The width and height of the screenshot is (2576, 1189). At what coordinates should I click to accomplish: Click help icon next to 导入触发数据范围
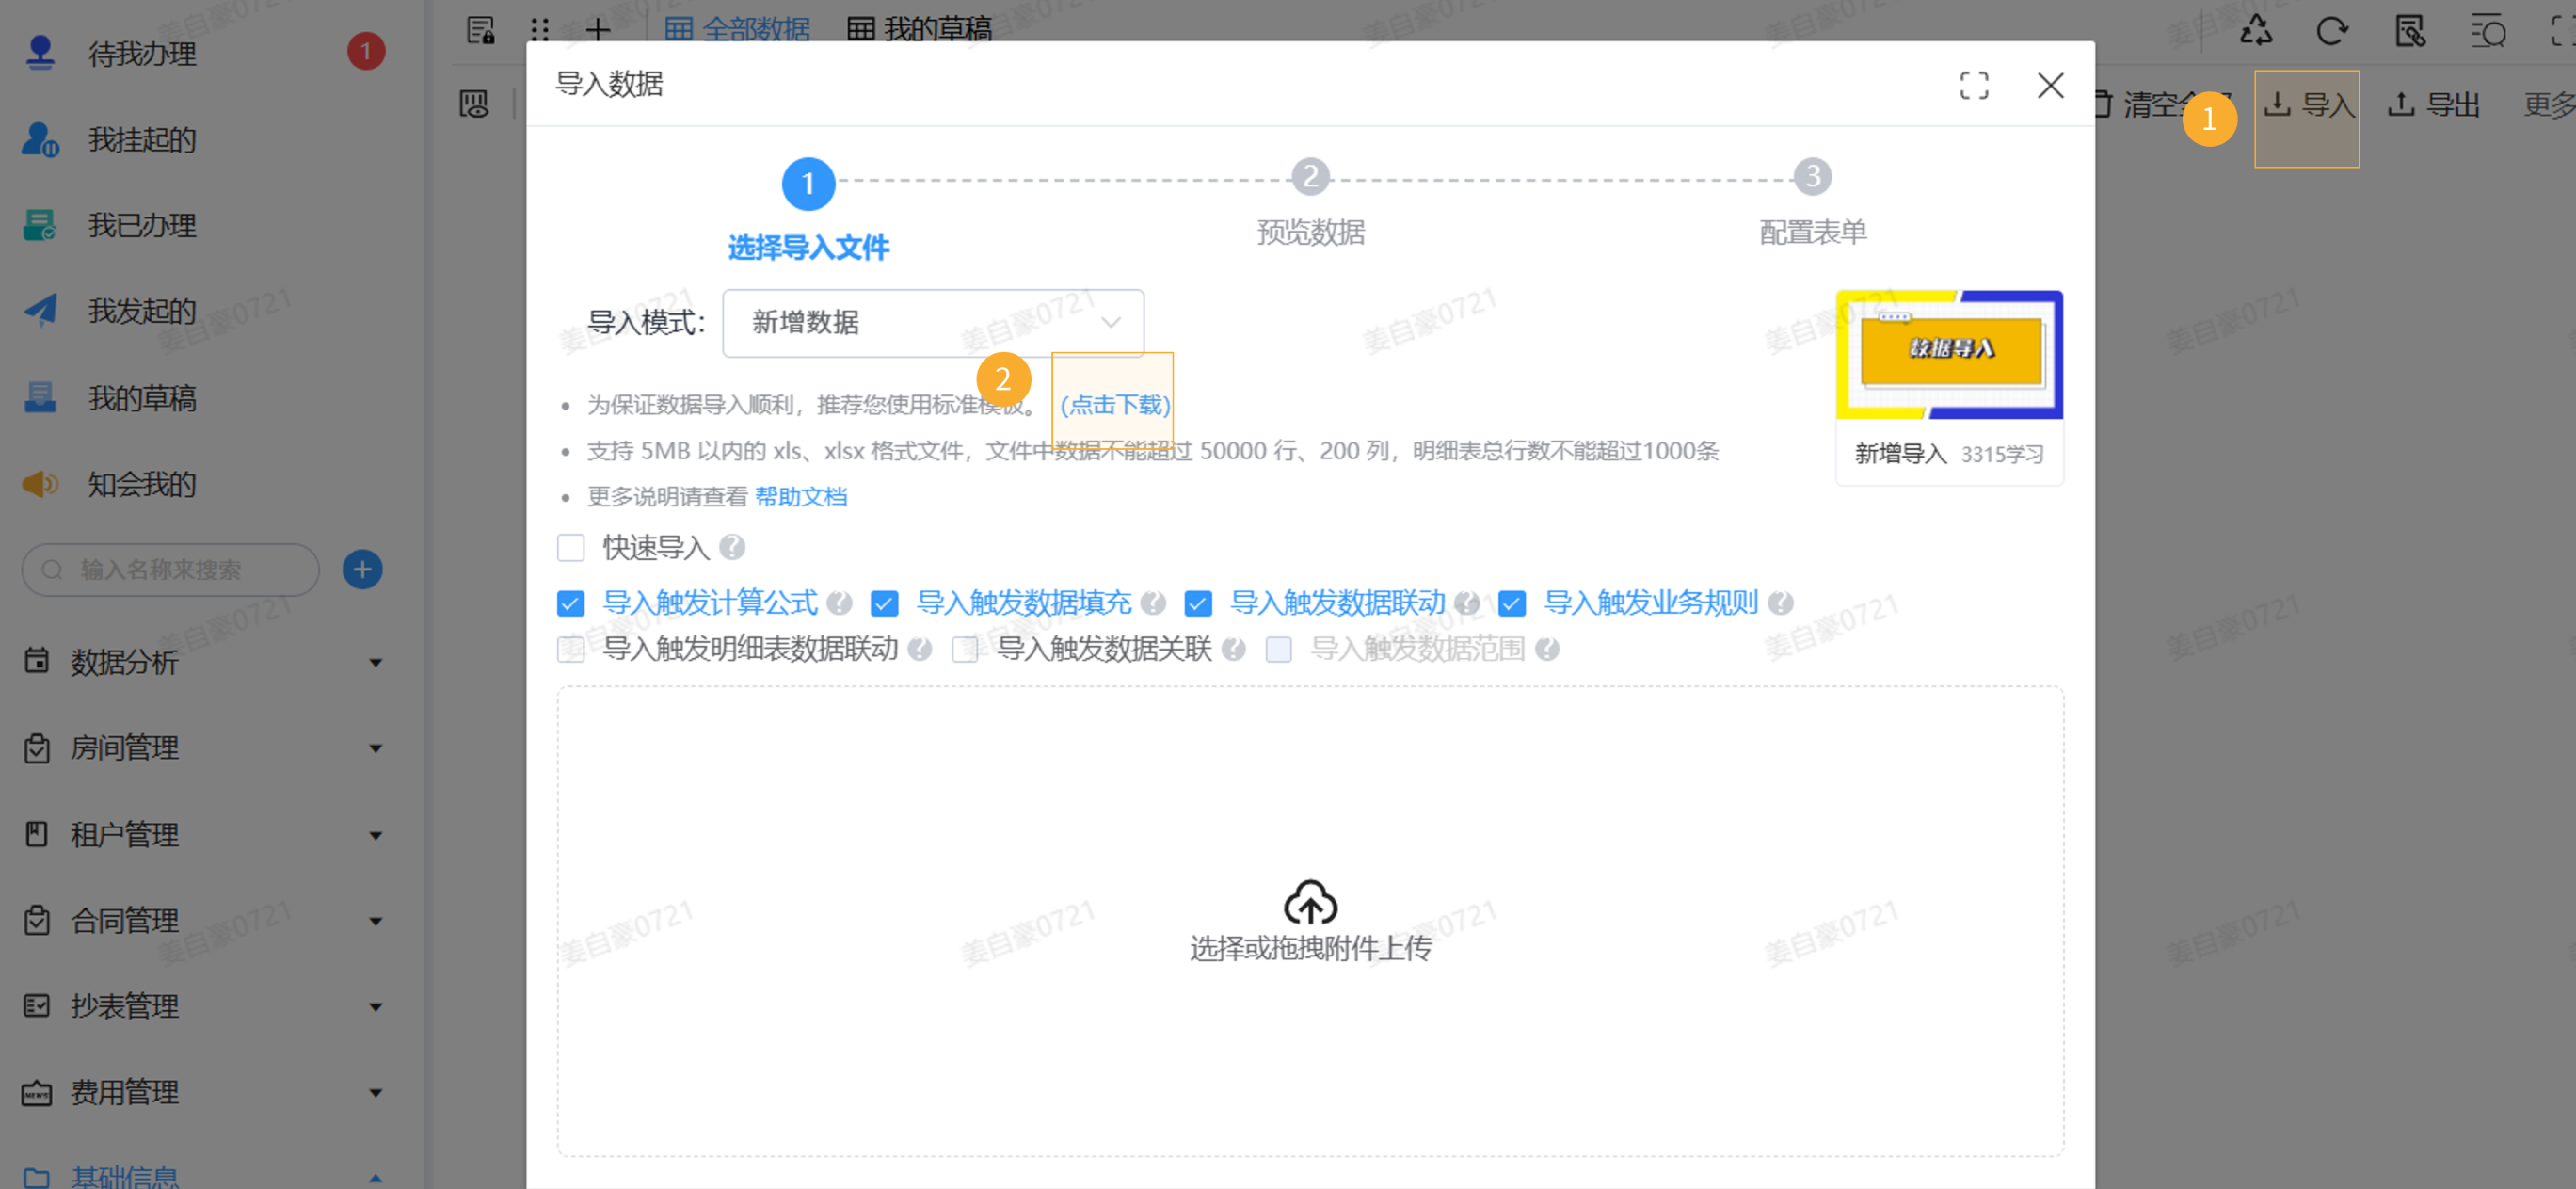tap(1547, 649)
